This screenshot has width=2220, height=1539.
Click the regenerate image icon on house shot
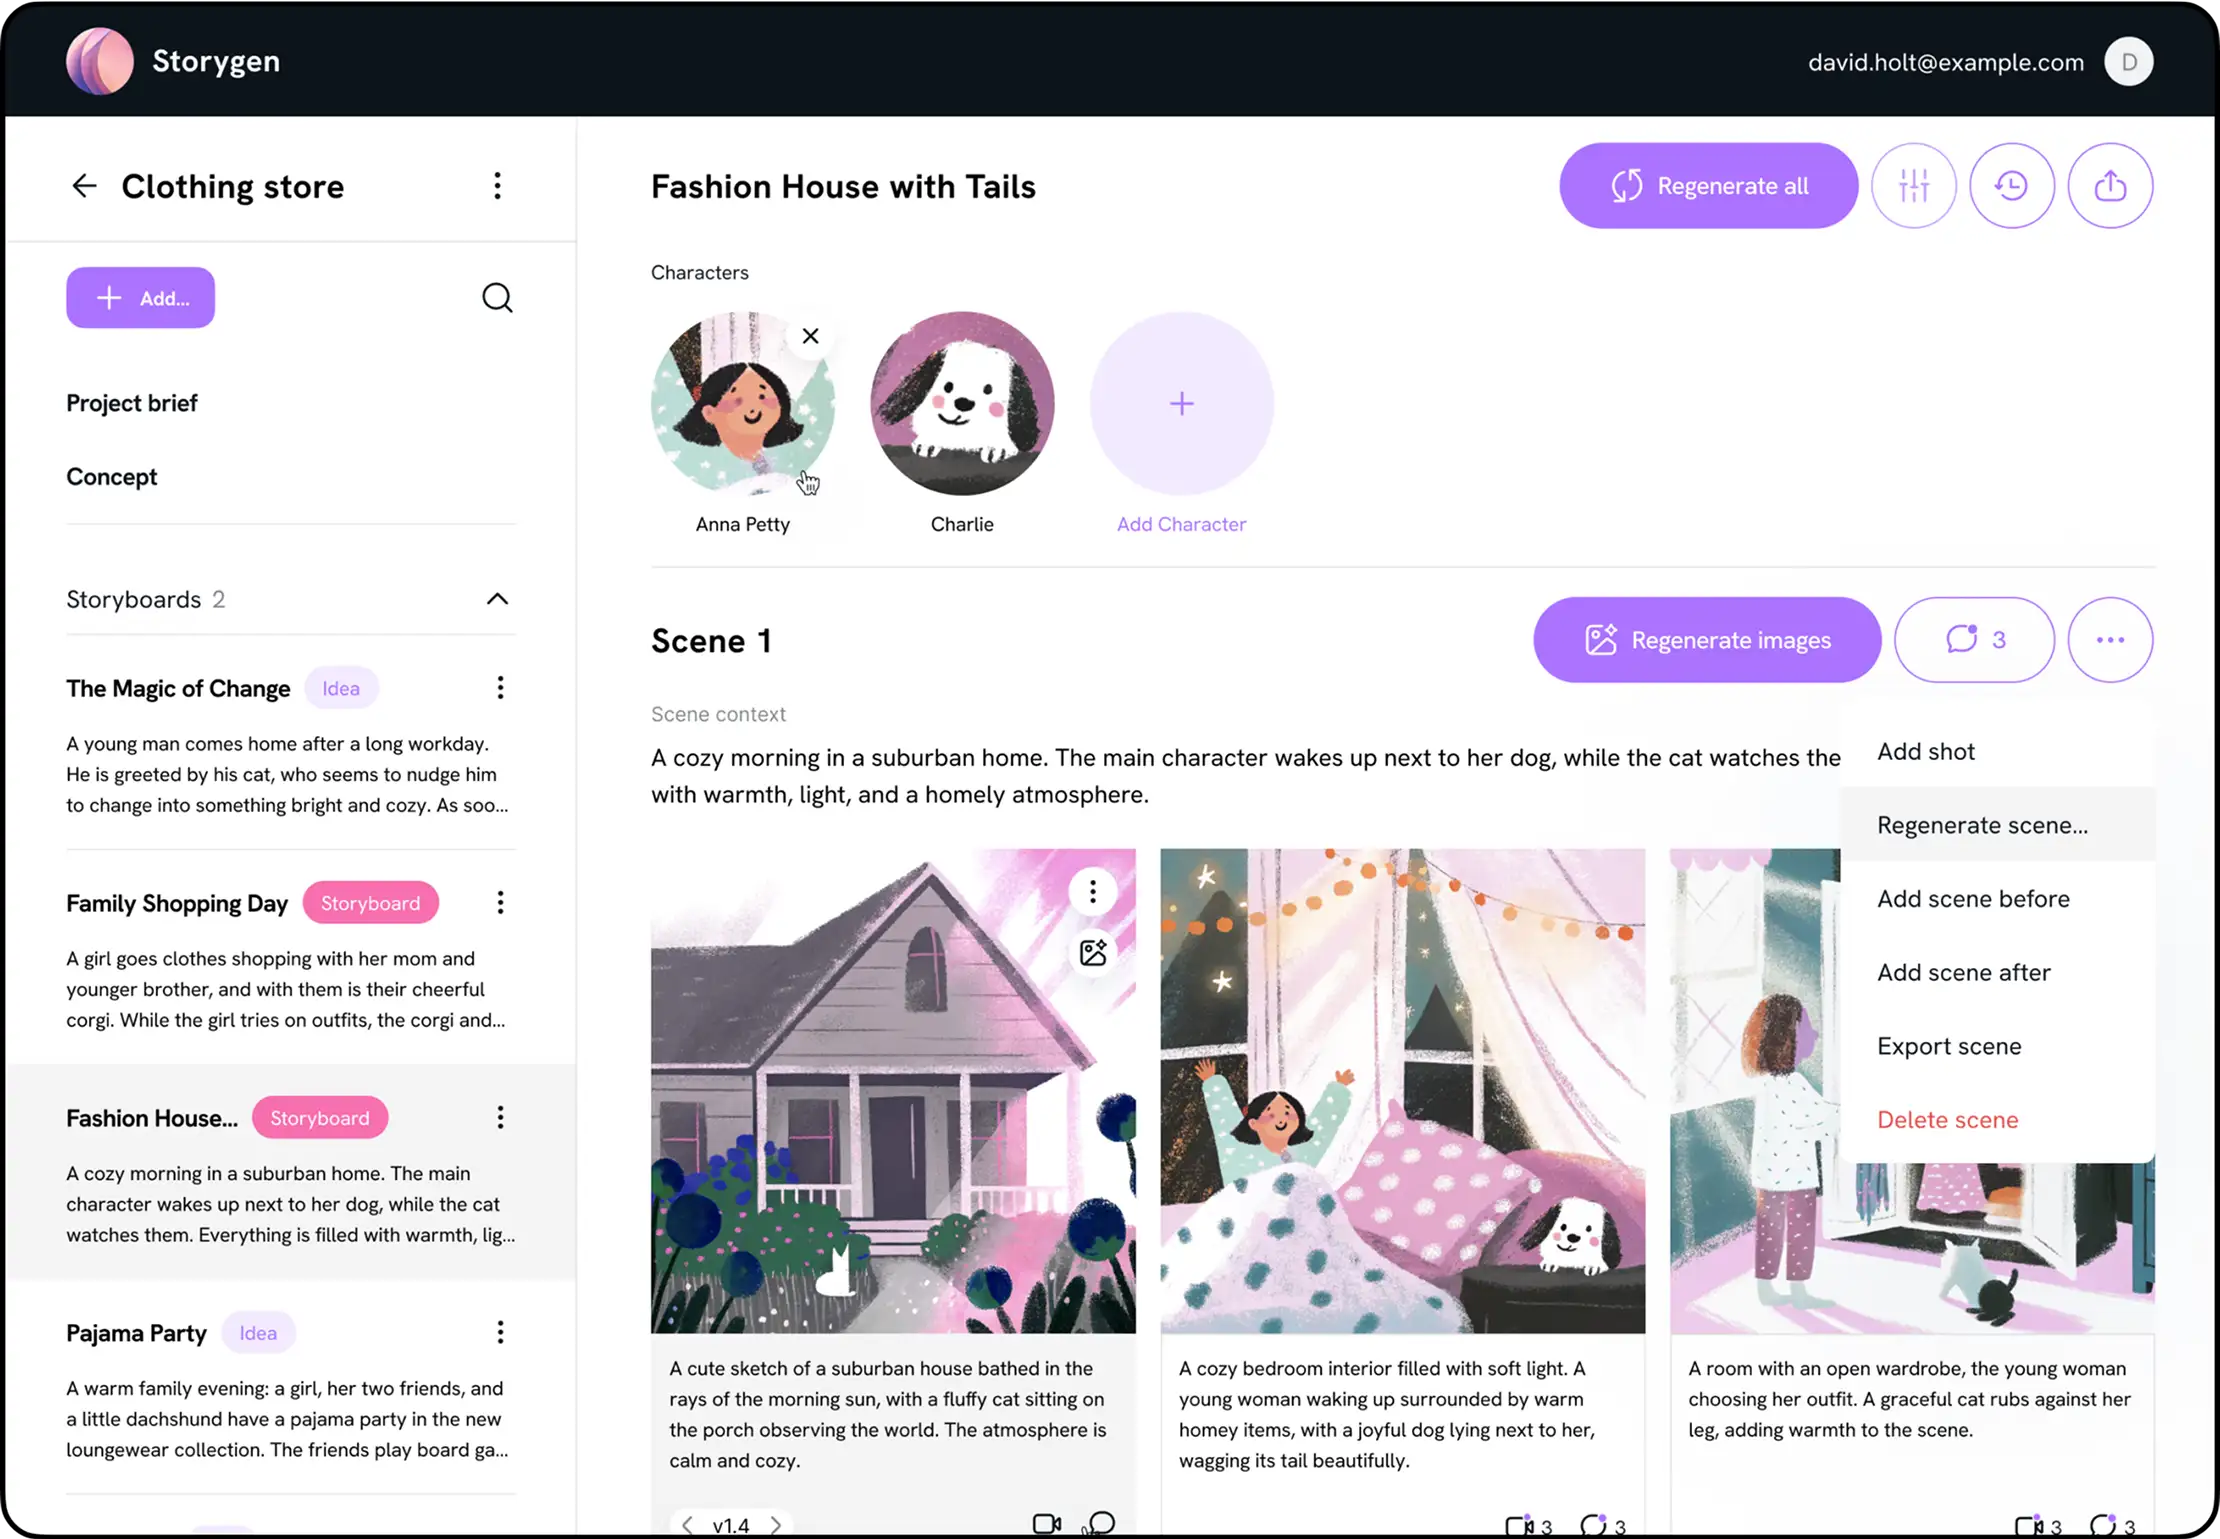click(x=1093, y=952)
